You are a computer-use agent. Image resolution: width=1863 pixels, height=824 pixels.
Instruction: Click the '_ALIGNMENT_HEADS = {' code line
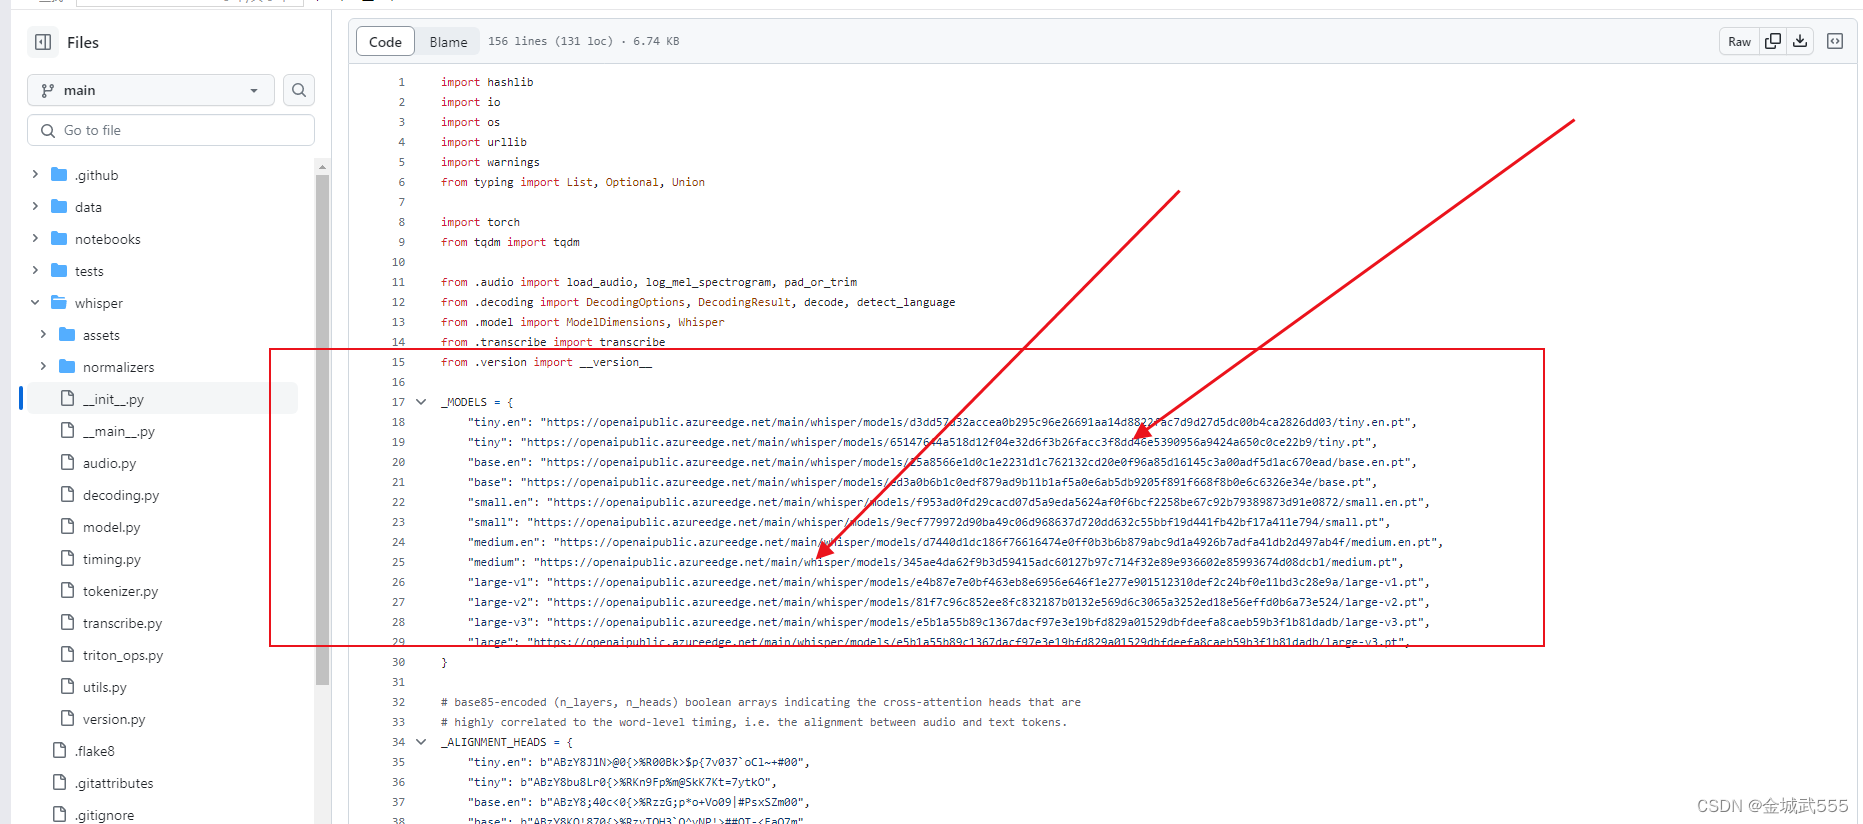click(507, 742)
